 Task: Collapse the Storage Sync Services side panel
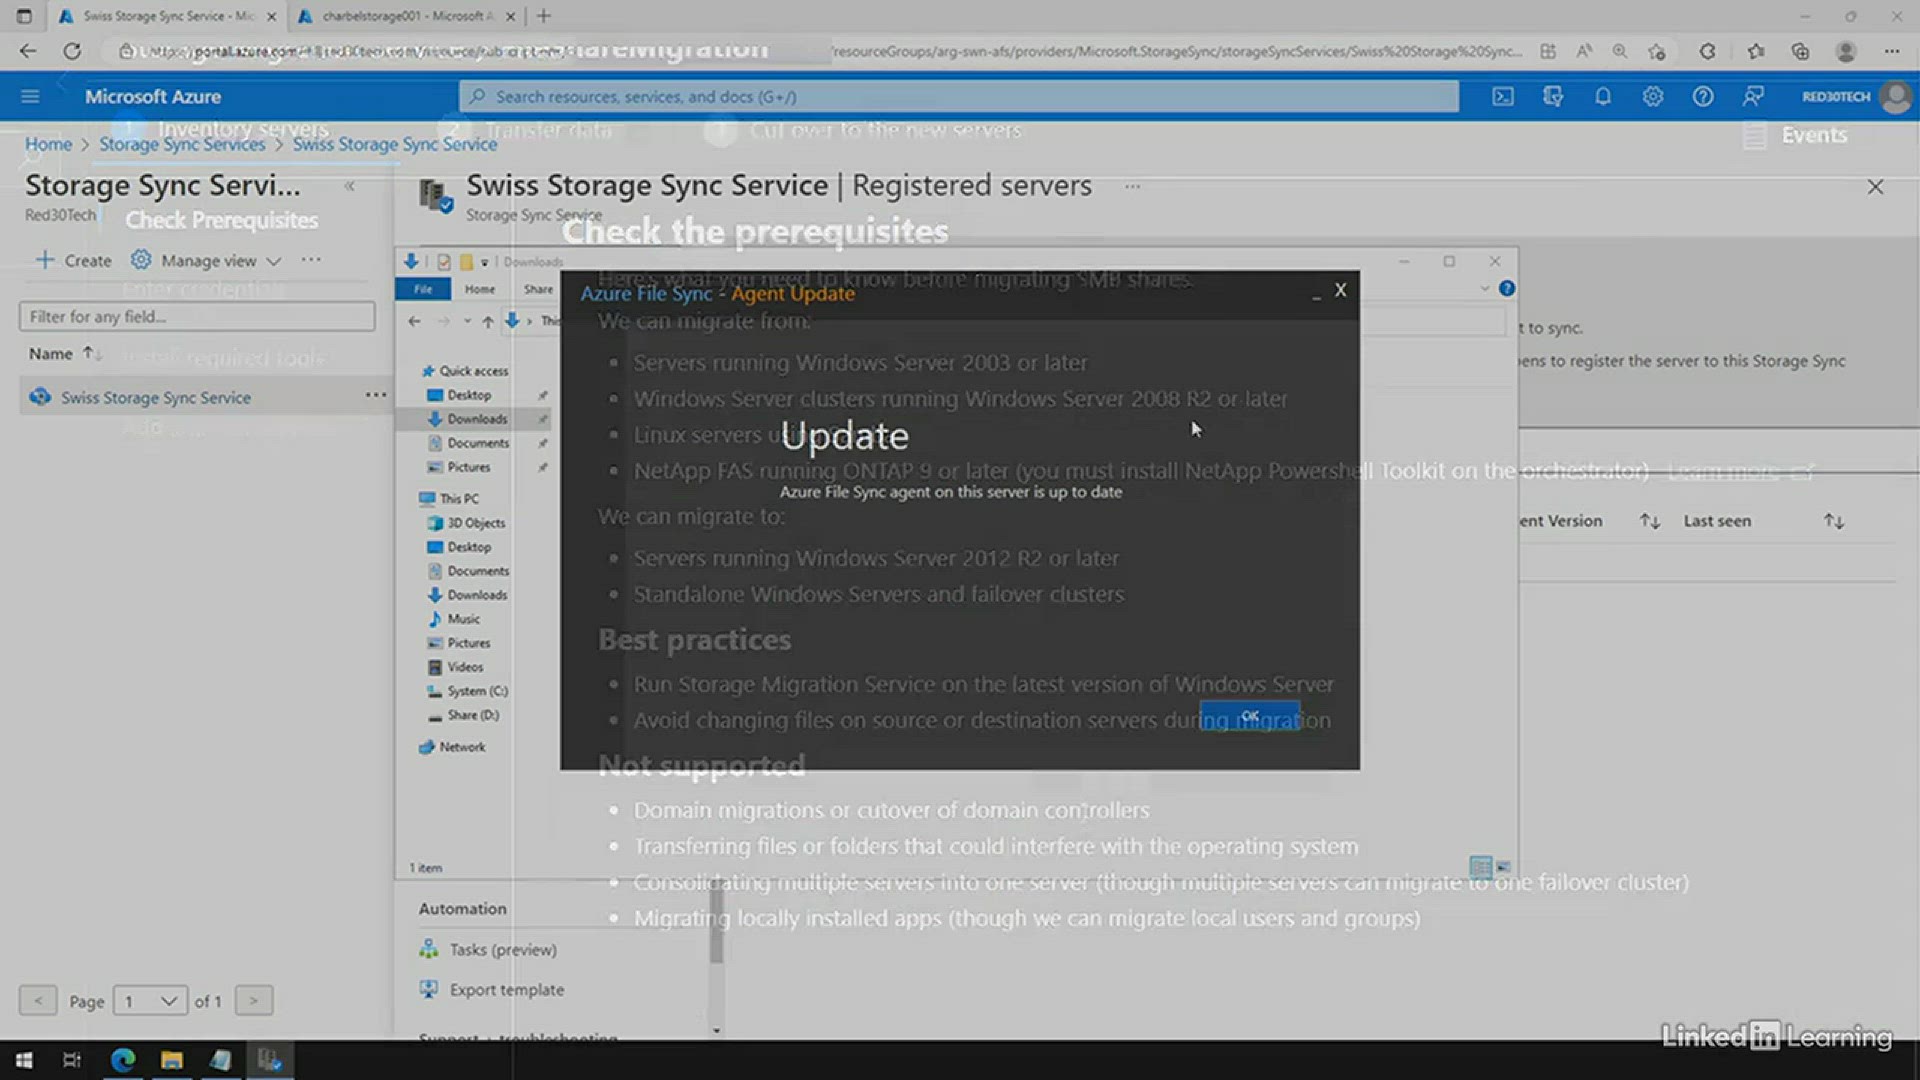[349, 186]
